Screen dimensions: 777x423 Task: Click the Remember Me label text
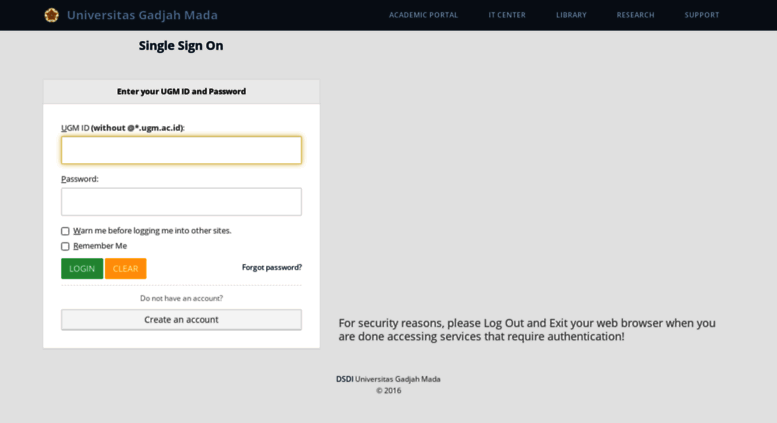point(100,246)
